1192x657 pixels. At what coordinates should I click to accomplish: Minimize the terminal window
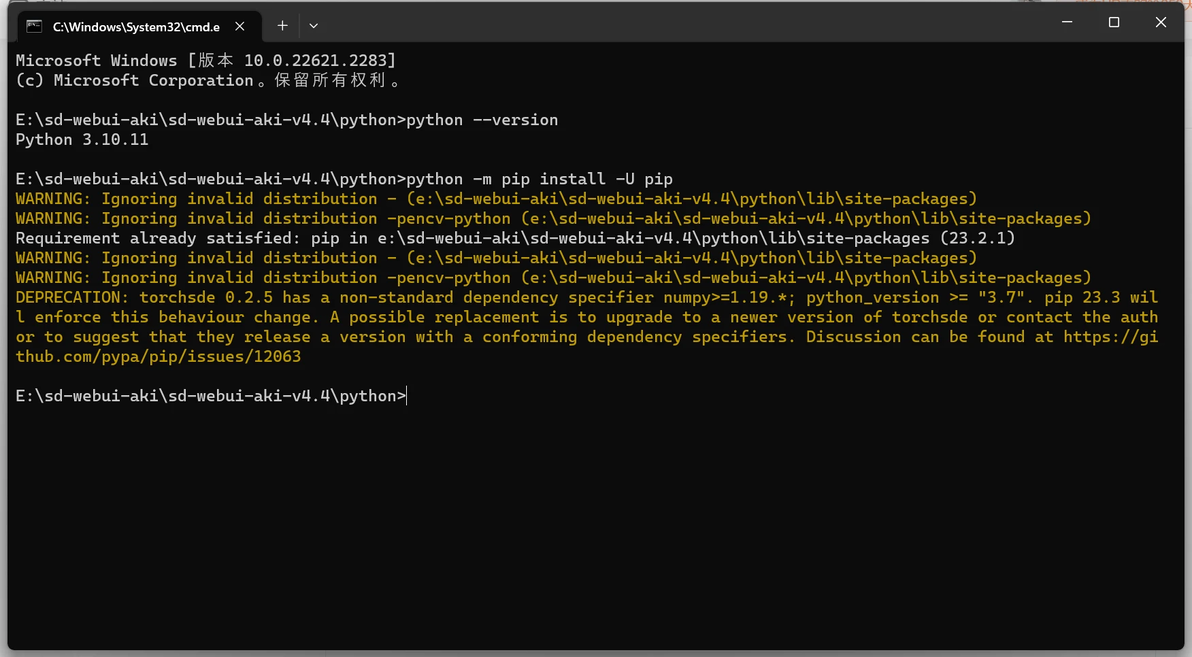tap(1067, 22)
